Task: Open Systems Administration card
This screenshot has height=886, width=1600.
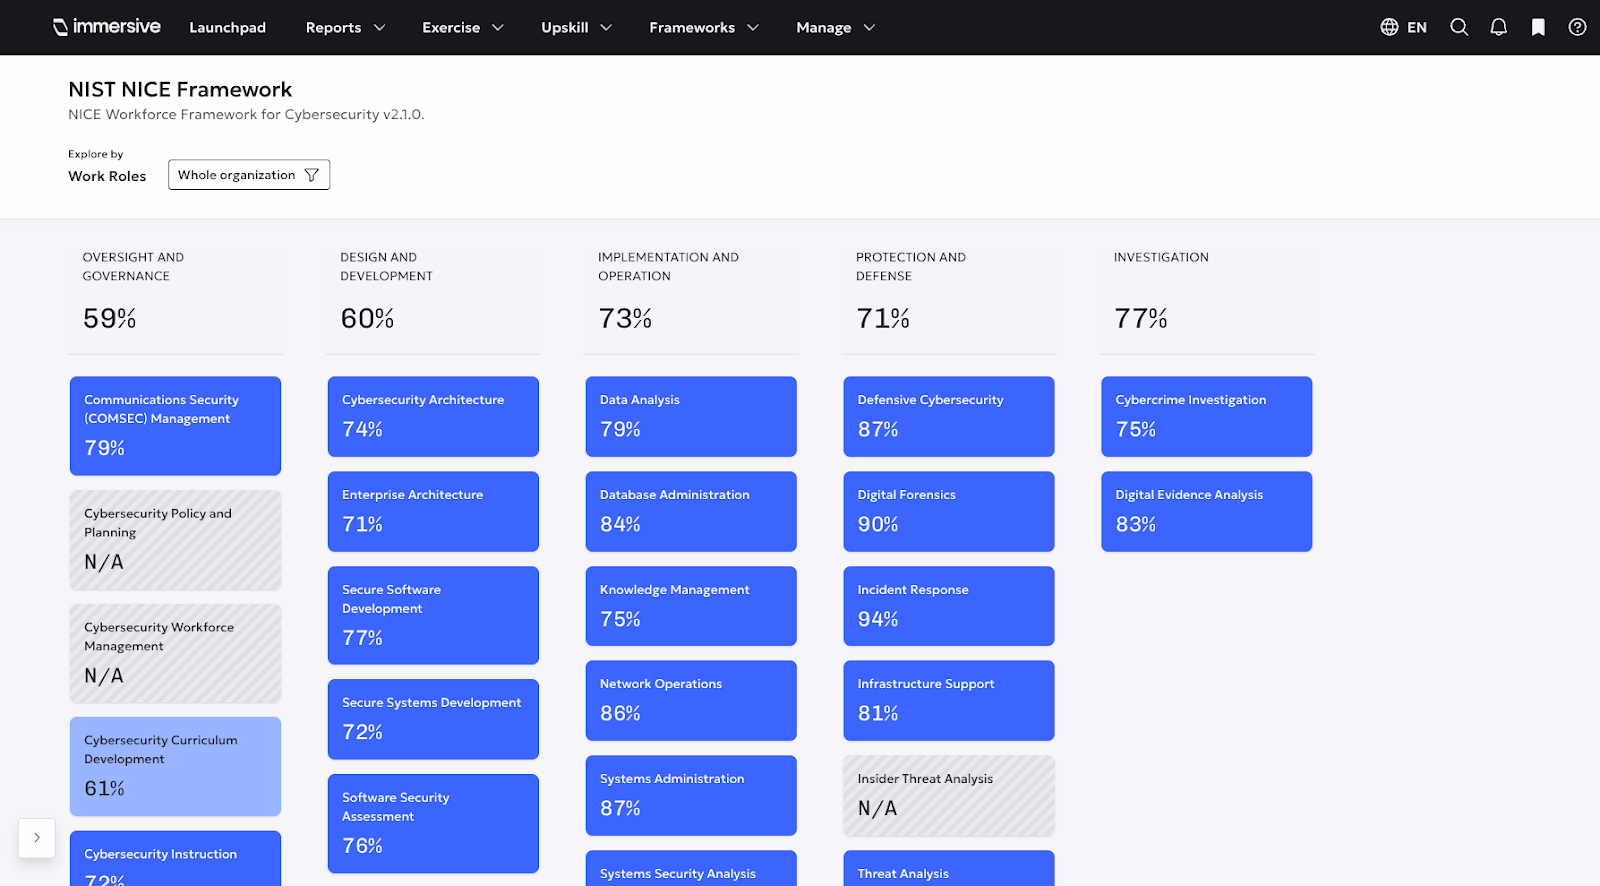Action: [x=691, y=796]
